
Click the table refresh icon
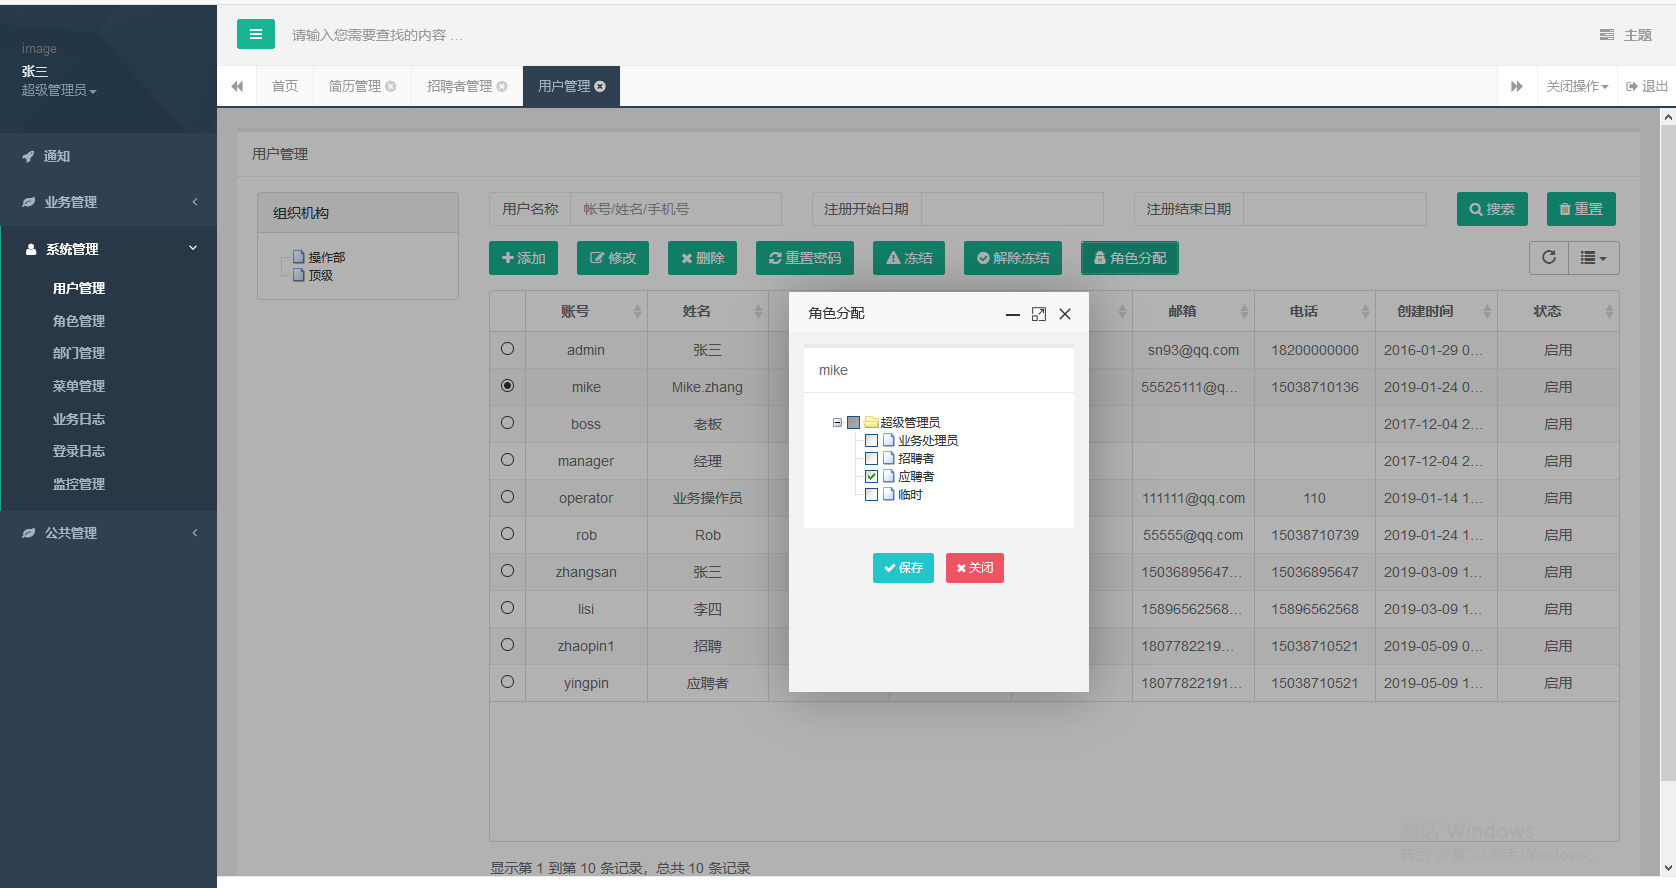tap(1549, 257)
